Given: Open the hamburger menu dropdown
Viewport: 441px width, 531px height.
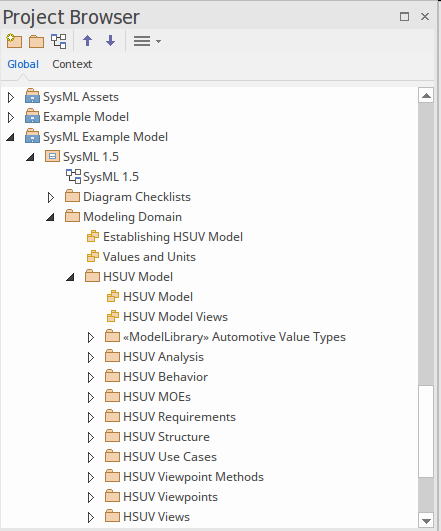Looking at the screenshot, I should pyautogui.click(x=147, y=41).
